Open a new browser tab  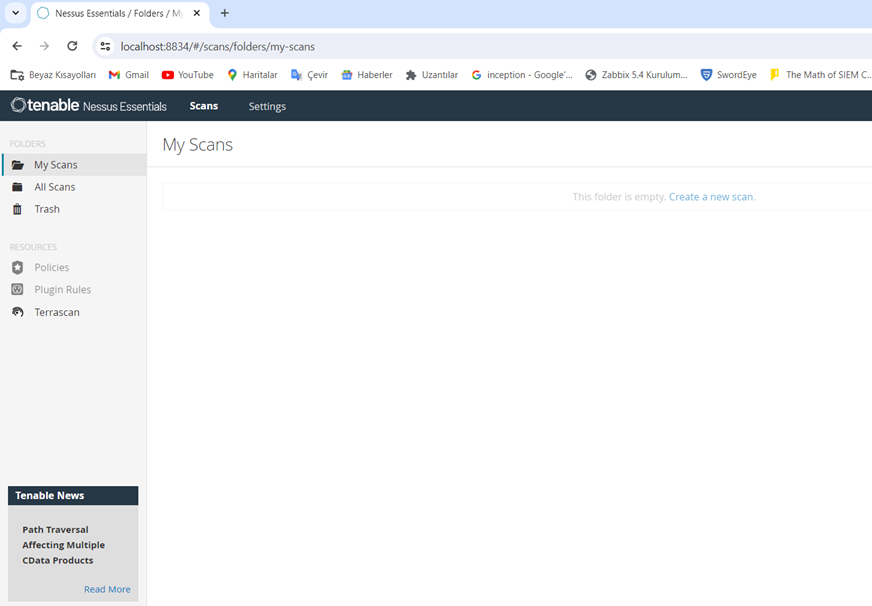225,13
